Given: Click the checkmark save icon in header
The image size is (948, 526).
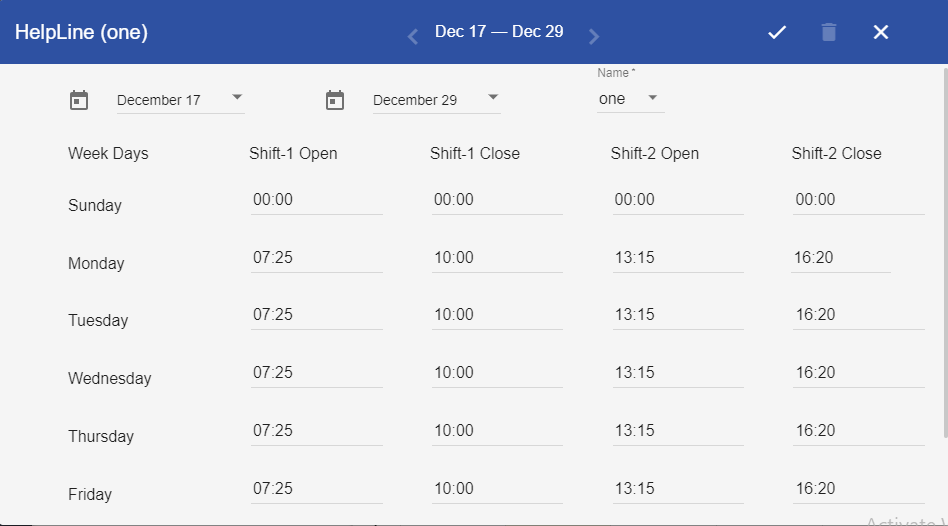Looking at the screenshot, I should tap(777, 33).
